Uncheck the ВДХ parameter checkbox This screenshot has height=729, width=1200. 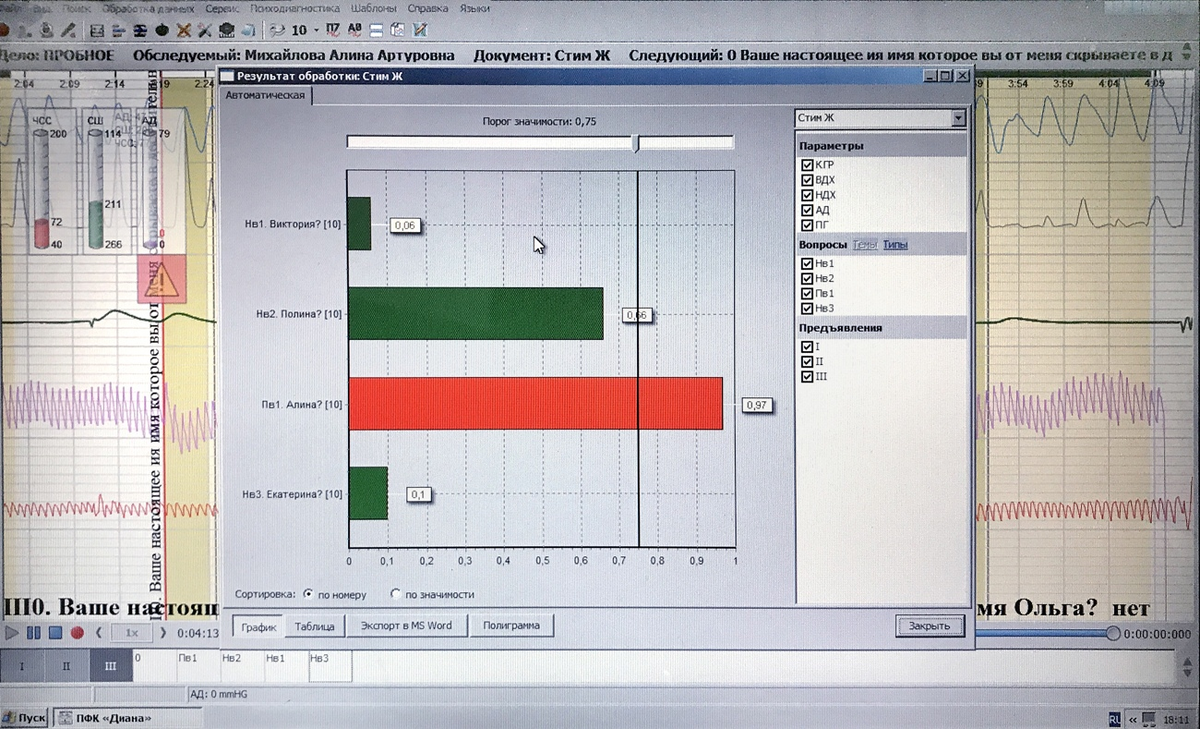(x=807, y=180)
